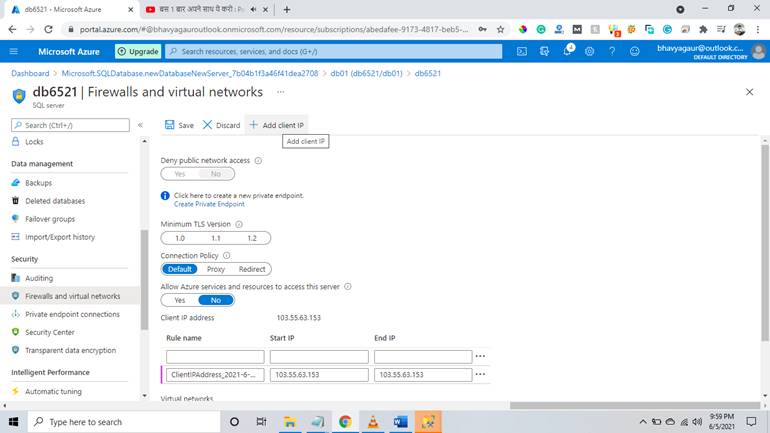Click info icon for Allow Azure services
770x433 pixels.
point(348,286)
